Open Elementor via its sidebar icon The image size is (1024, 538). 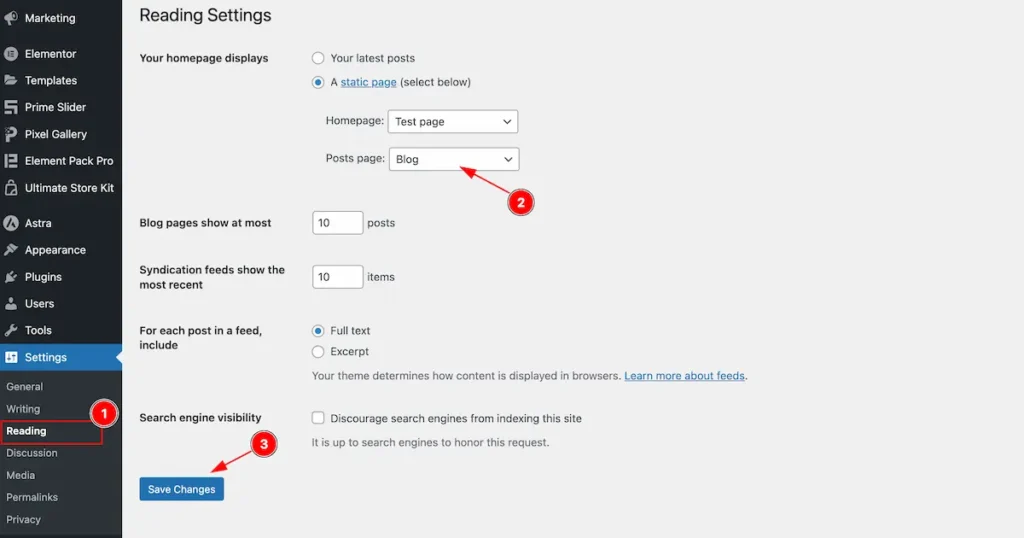tap(11, 54)
